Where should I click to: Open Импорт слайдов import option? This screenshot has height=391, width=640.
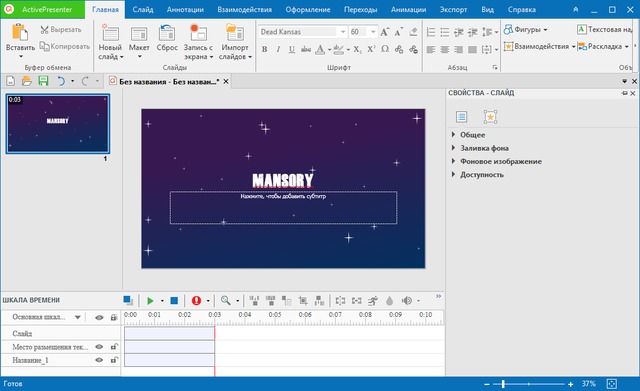(x=235, y=42)
